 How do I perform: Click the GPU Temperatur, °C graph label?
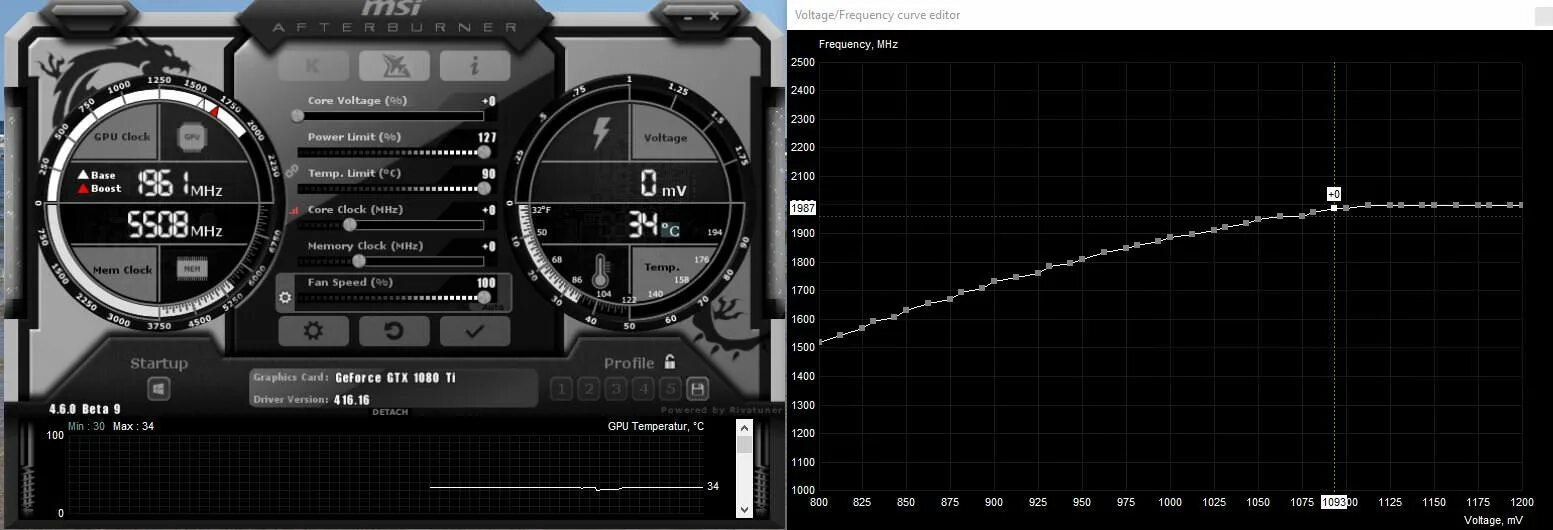coord(656,426)
